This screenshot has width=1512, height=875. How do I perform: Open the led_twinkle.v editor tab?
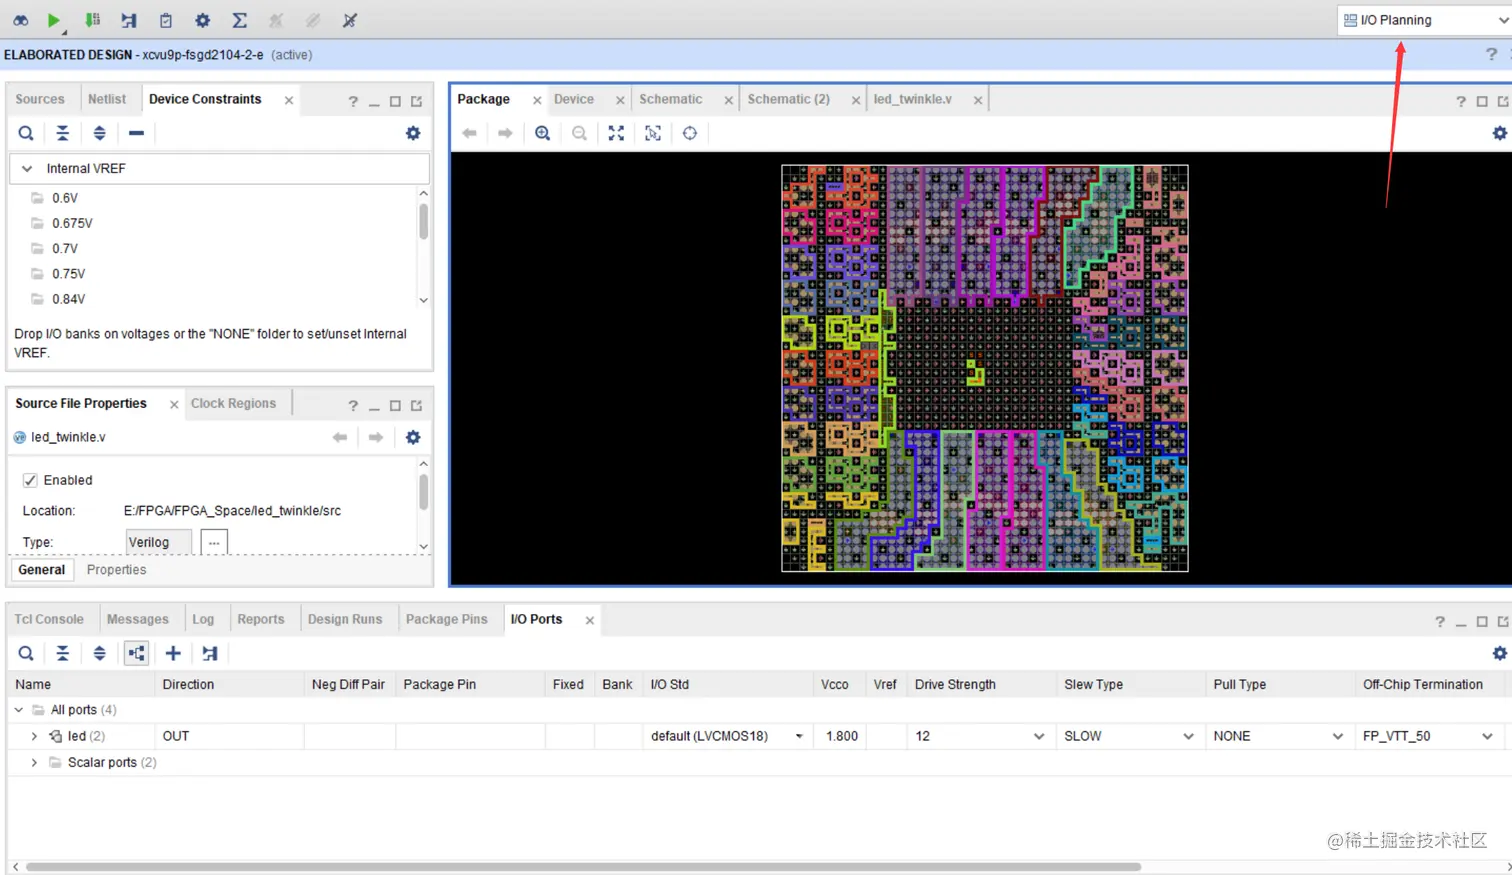[x=913, y=99]
